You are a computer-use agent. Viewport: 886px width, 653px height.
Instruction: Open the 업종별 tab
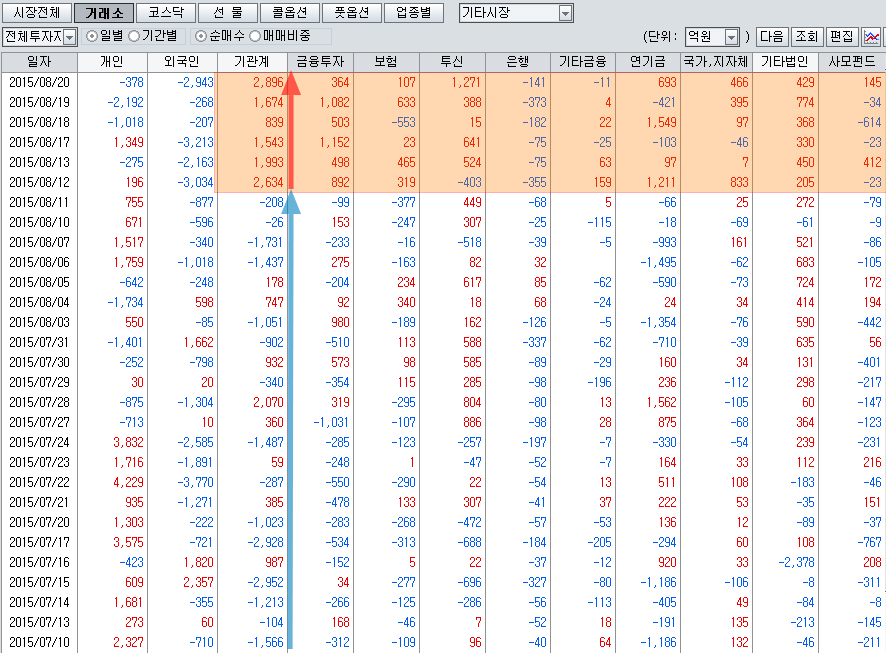414,13
